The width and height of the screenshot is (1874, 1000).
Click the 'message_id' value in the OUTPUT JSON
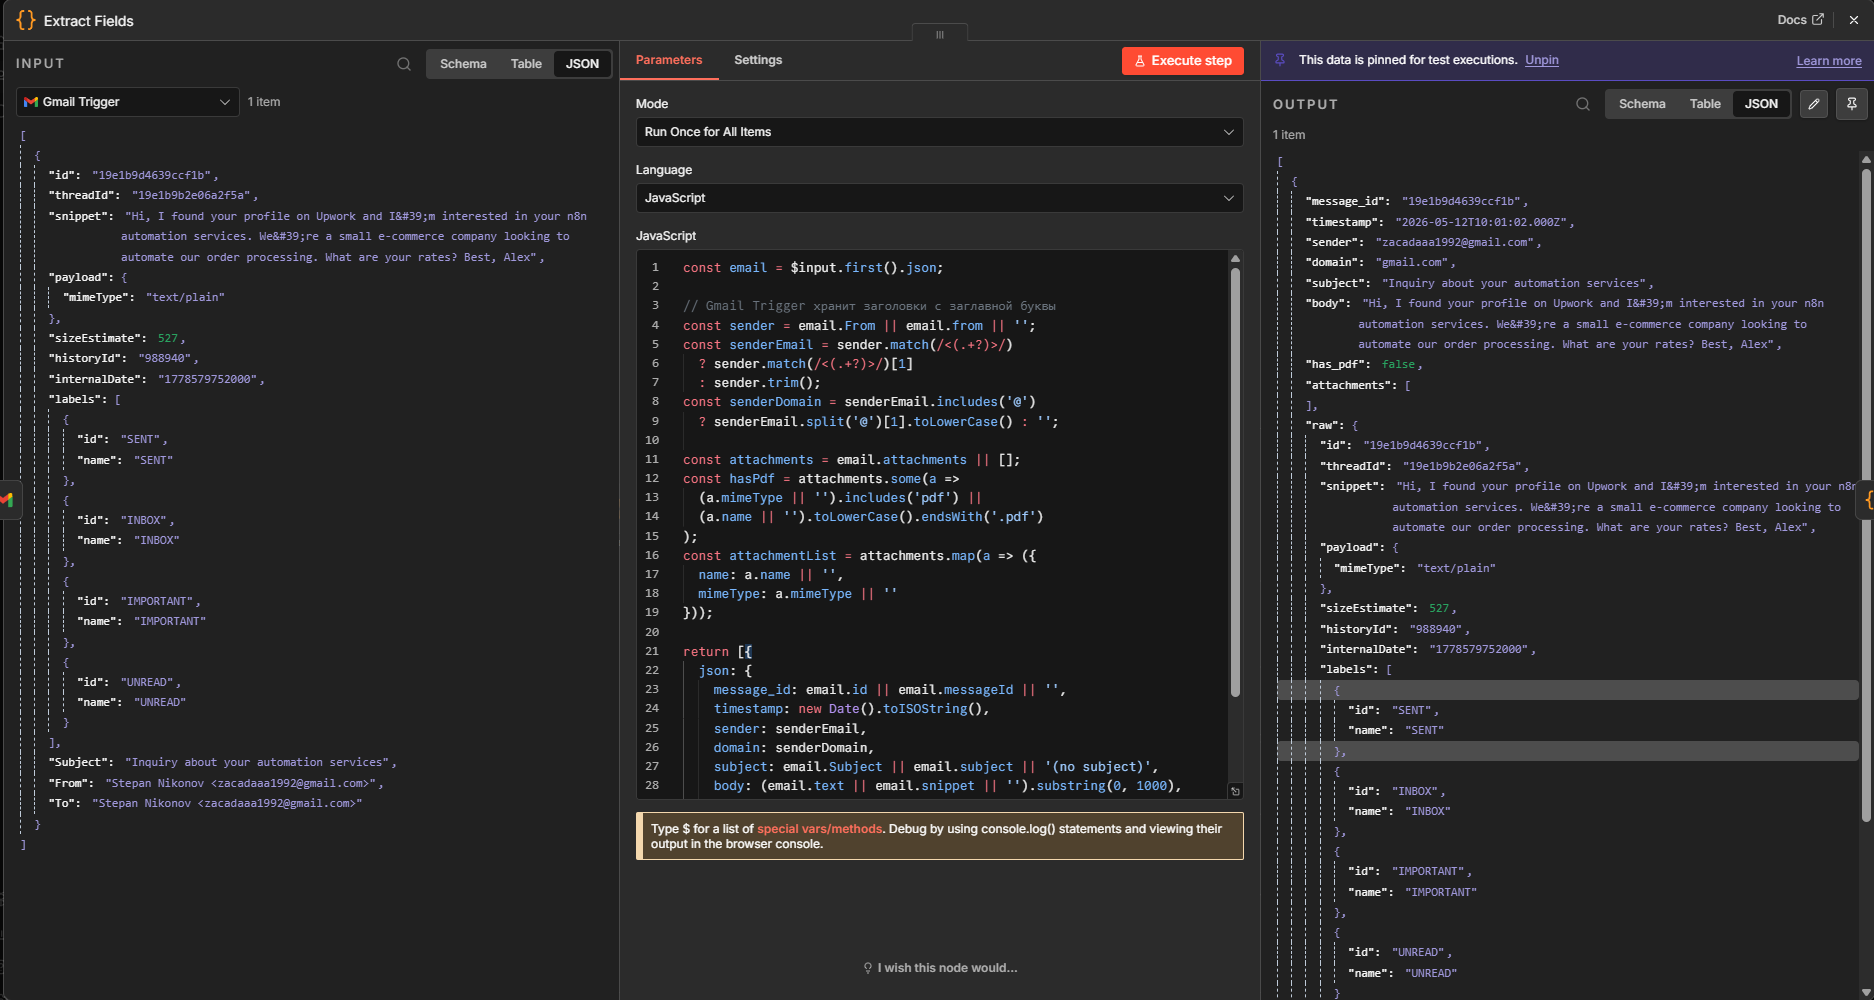point(1464,201)
